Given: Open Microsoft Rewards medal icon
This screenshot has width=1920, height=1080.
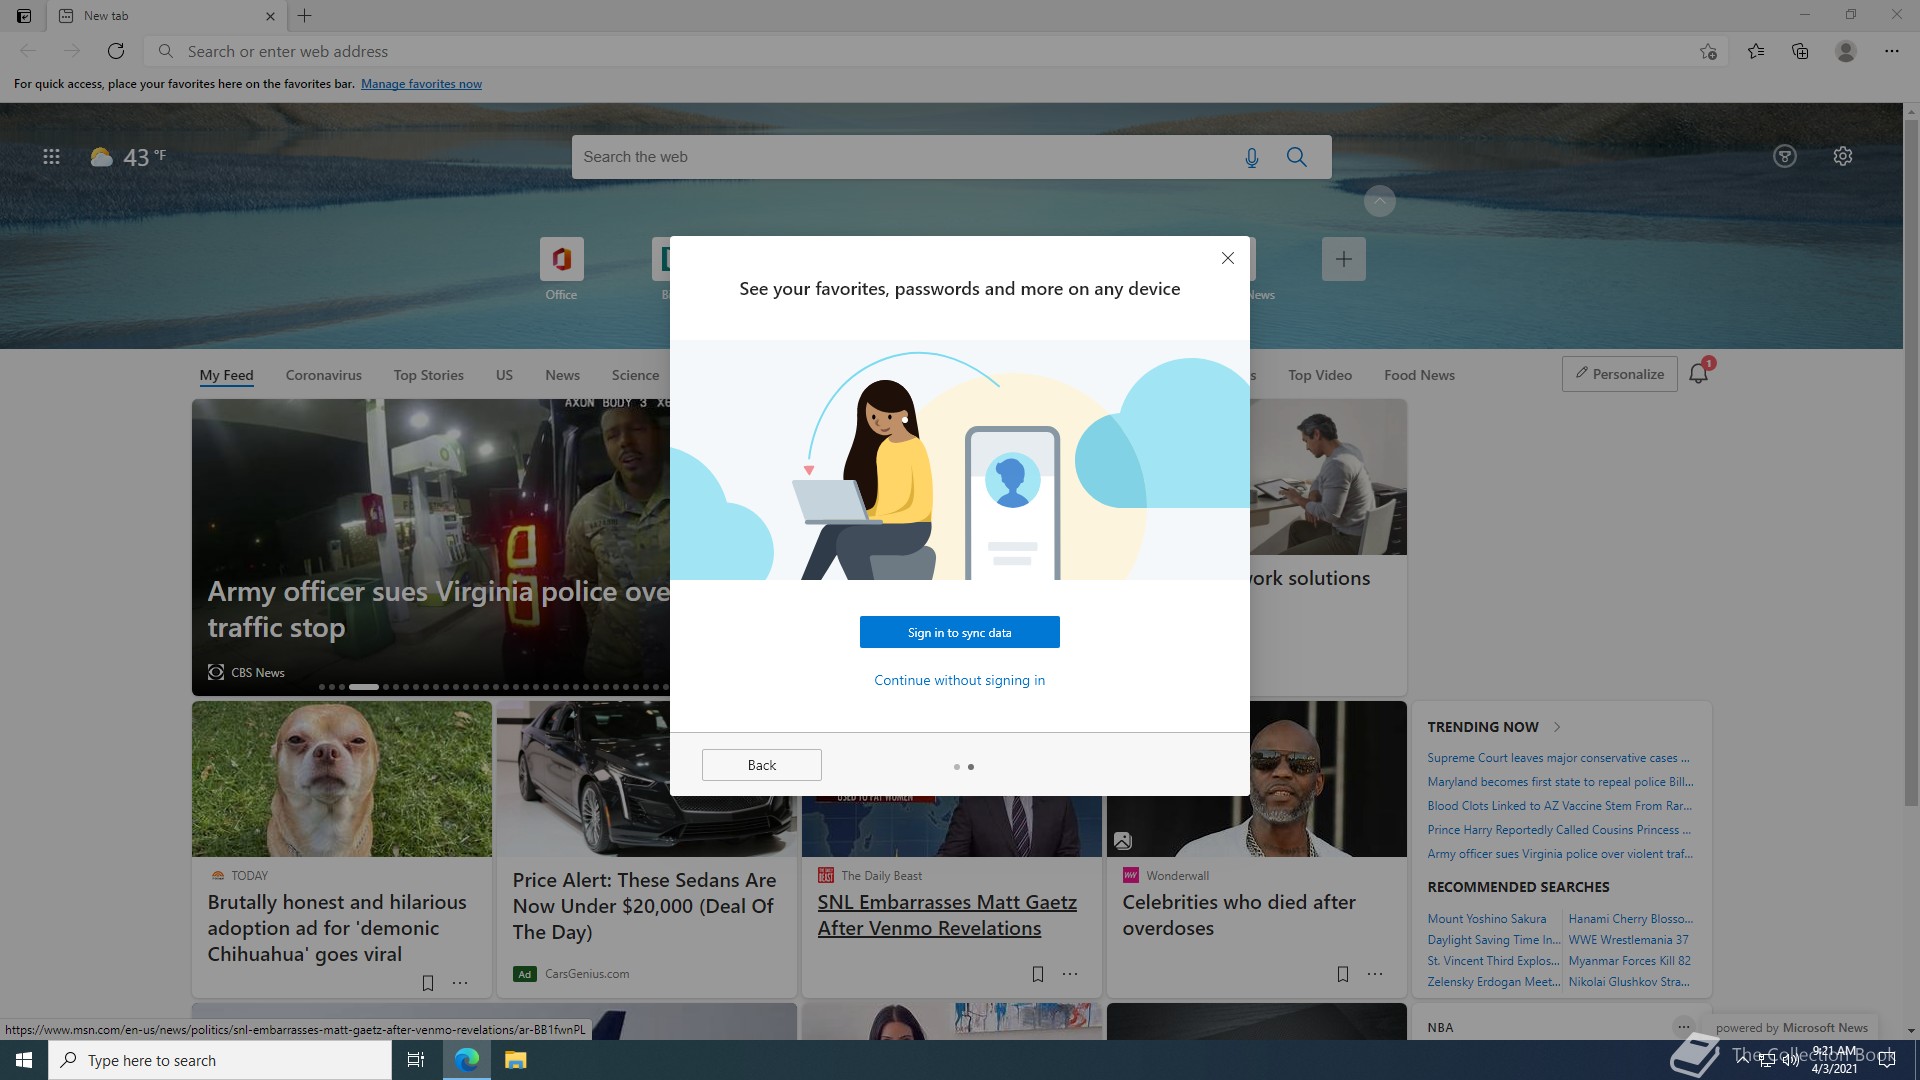Looking at the screenshot, I should pos(1785,156).
